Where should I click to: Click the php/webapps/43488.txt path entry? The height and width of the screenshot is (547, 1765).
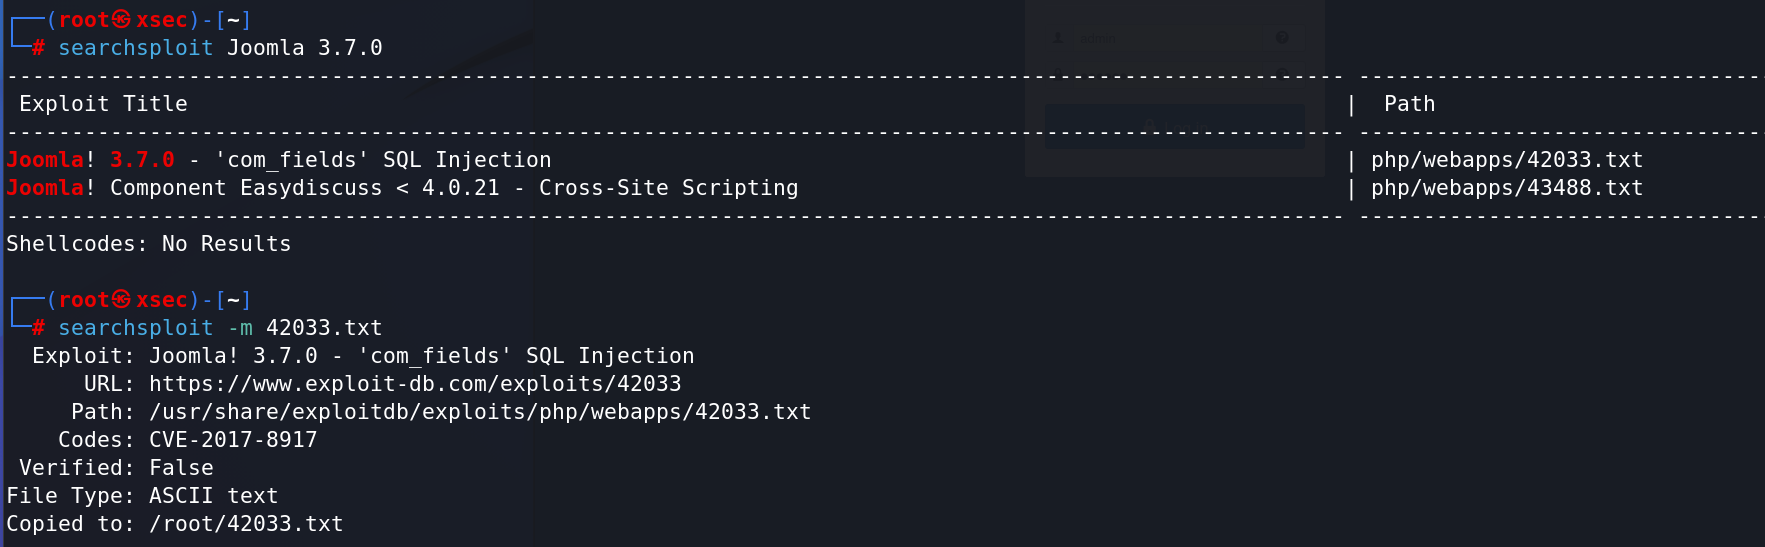pyautogui.click(x=1507, y=188)
